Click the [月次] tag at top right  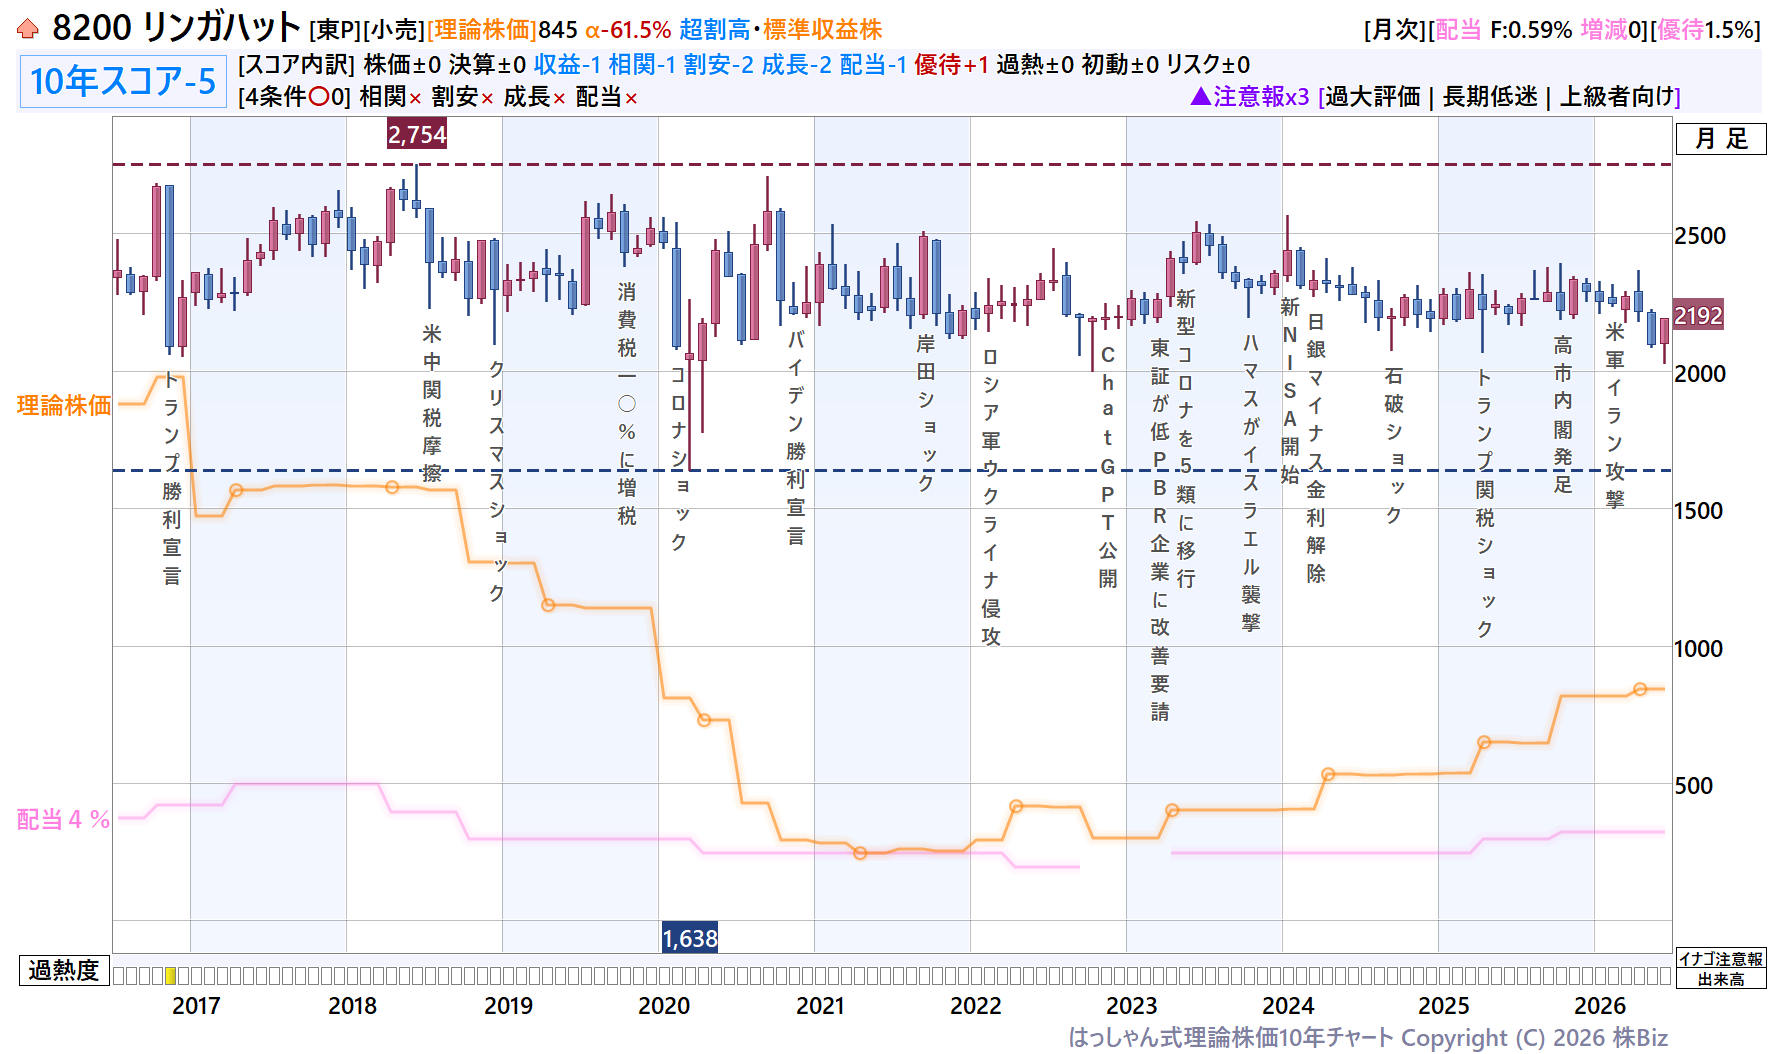point(1396,30)
